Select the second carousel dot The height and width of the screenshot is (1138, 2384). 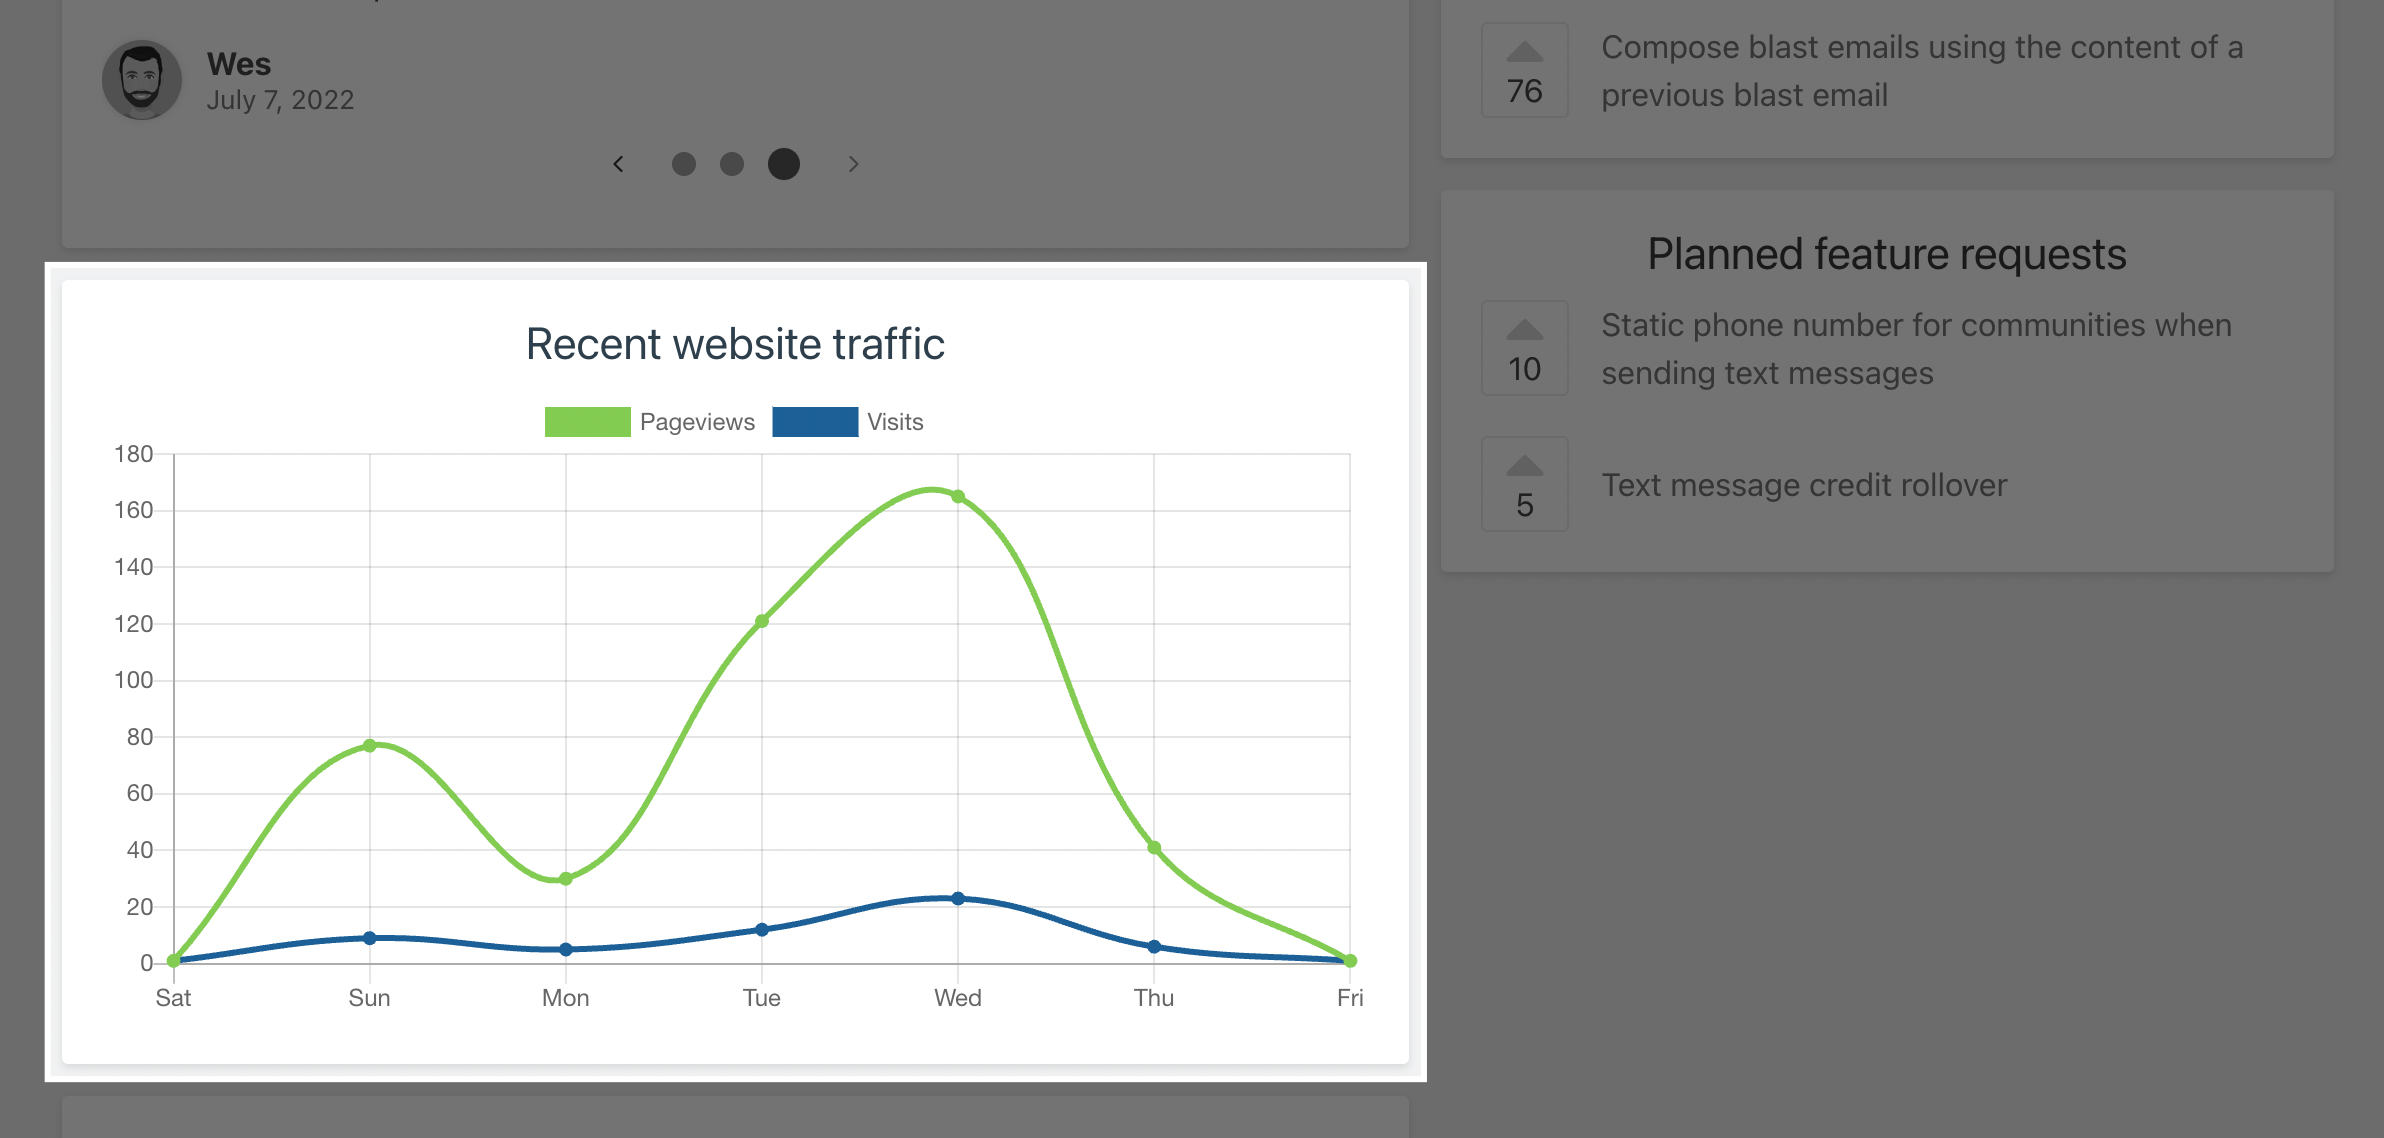point(732,164)
